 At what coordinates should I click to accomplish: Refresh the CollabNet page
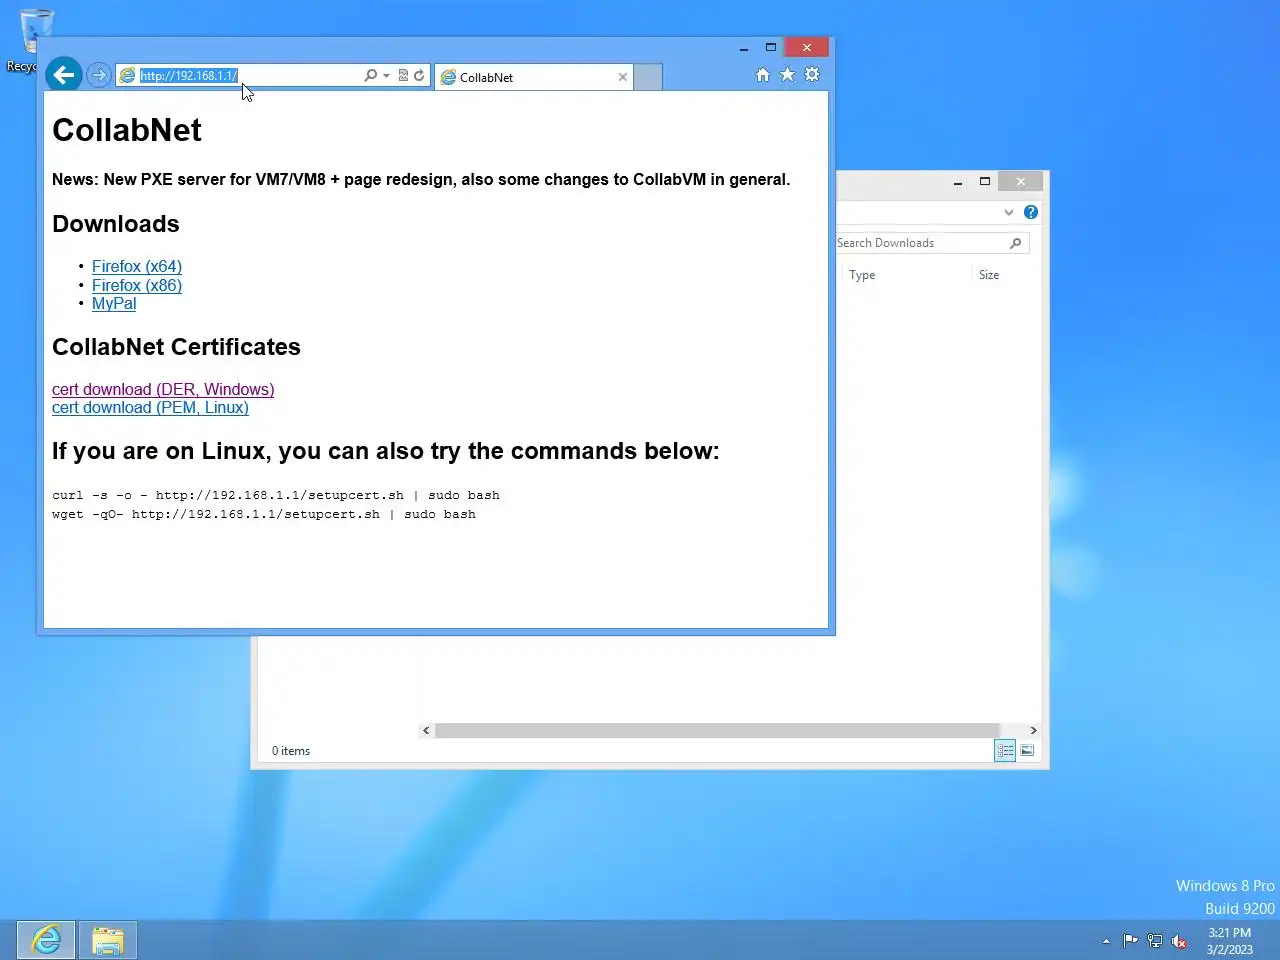click(419, 76)
